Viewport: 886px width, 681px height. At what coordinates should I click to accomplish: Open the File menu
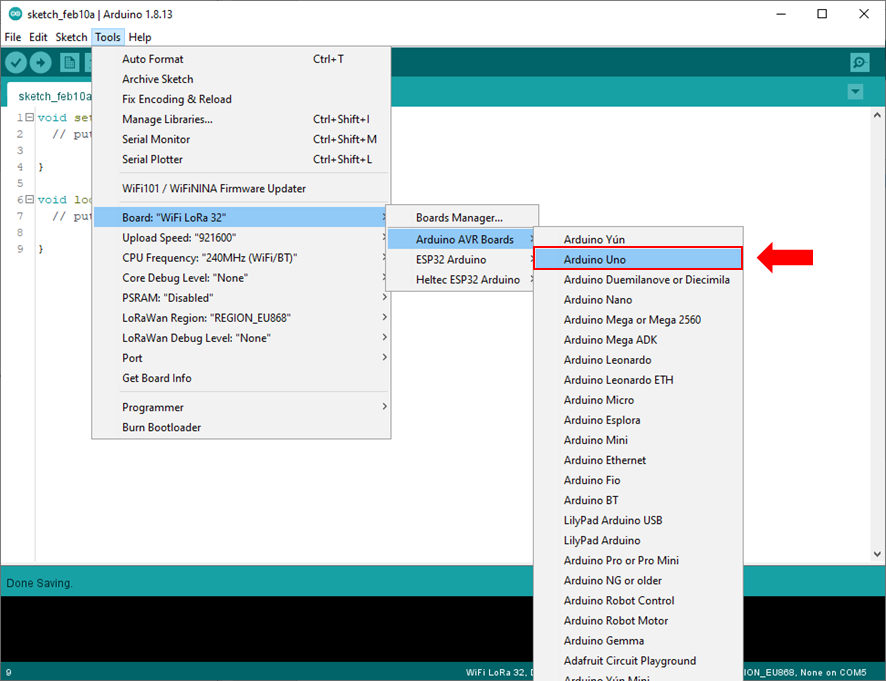pyautogui.click(x=12, y=37)
